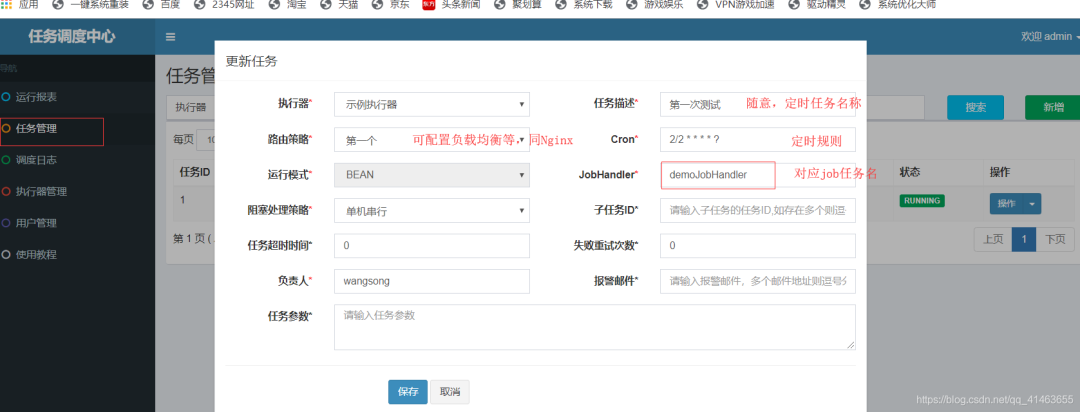
Task: Open the 系统下载 bookmark
Action: (x=583, y=5)
